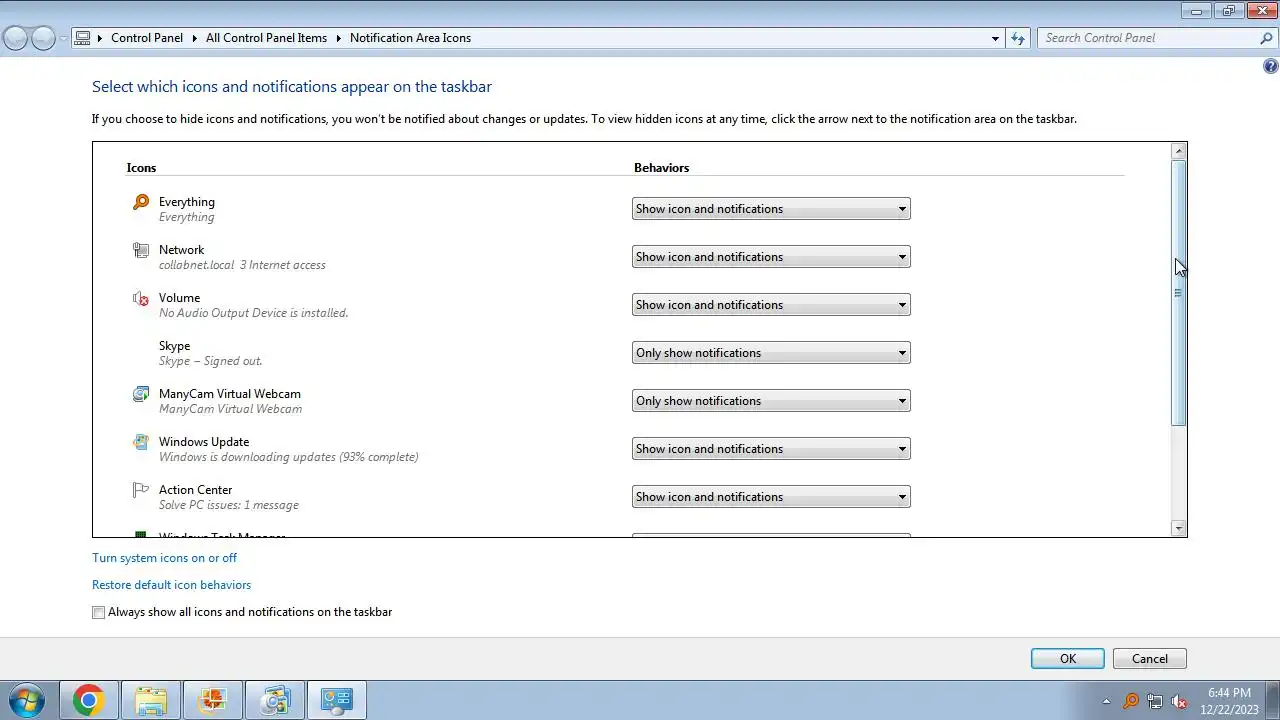Toggle Always show all icons checkbox
The width and height of the screenshot is (1280, 720).
point(98,612)
